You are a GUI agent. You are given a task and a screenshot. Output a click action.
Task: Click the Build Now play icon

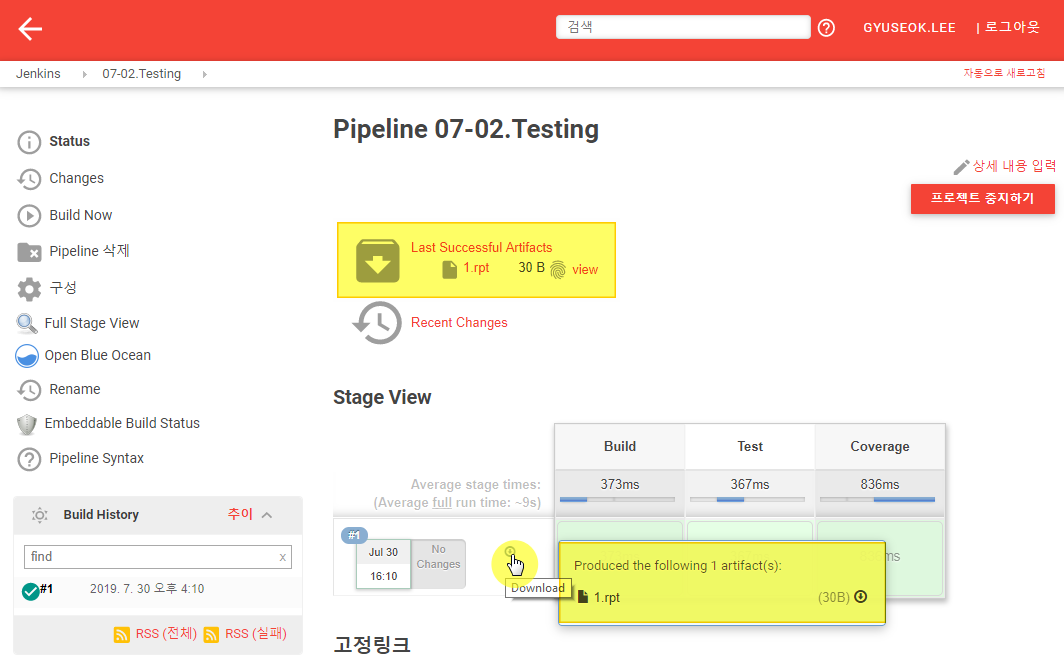[30, 215]
